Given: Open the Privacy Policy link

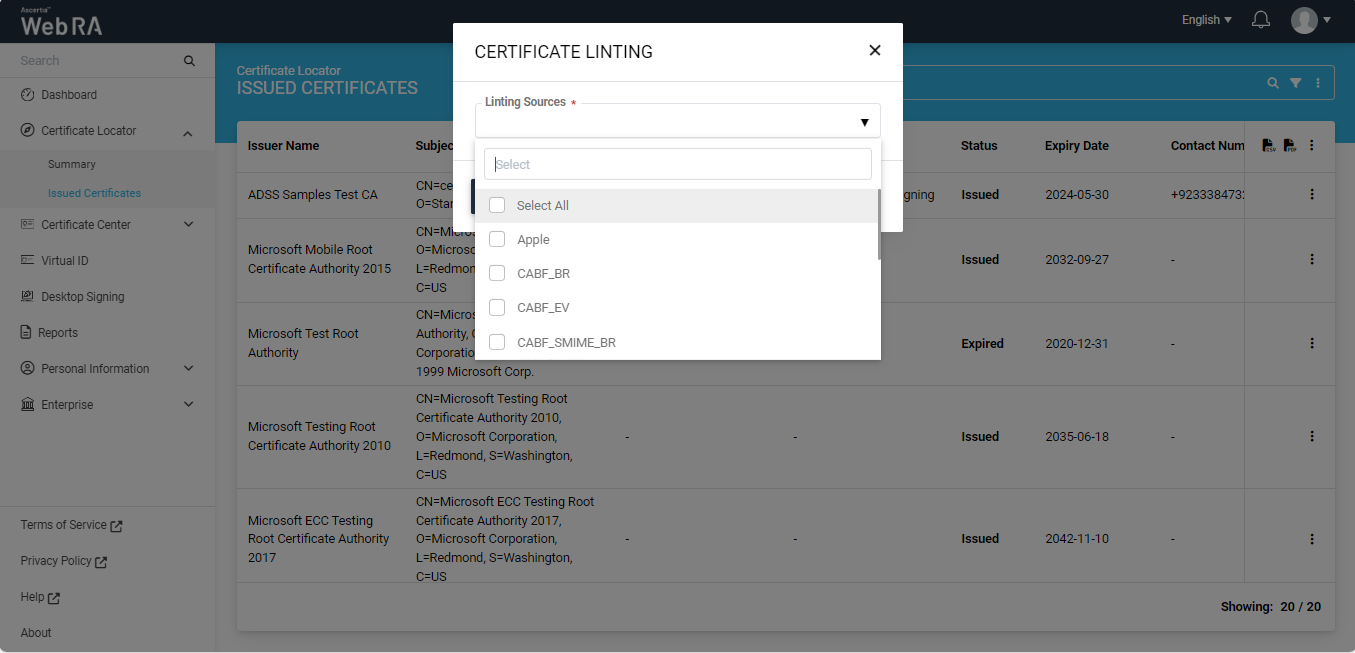Looking at the screenshot, I should coord(64,561).
